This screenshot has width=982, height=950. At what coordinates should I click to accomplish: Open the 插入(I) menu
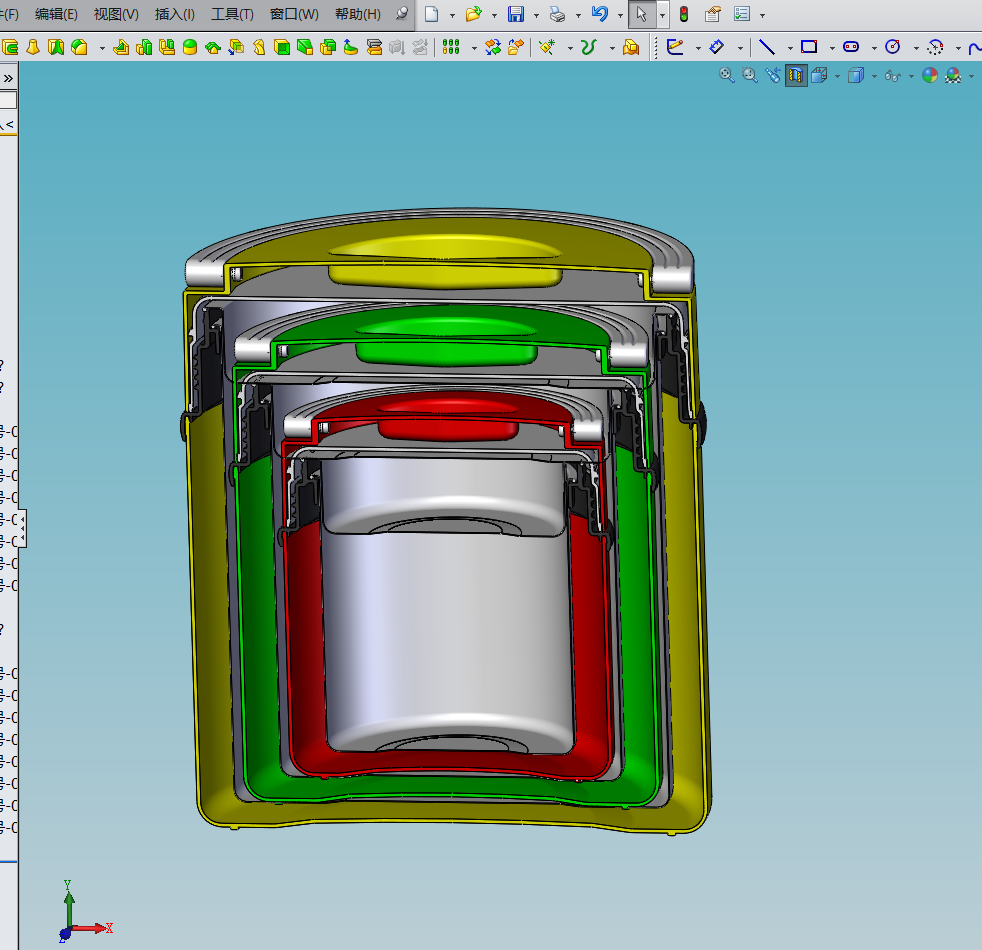point(175,14)
